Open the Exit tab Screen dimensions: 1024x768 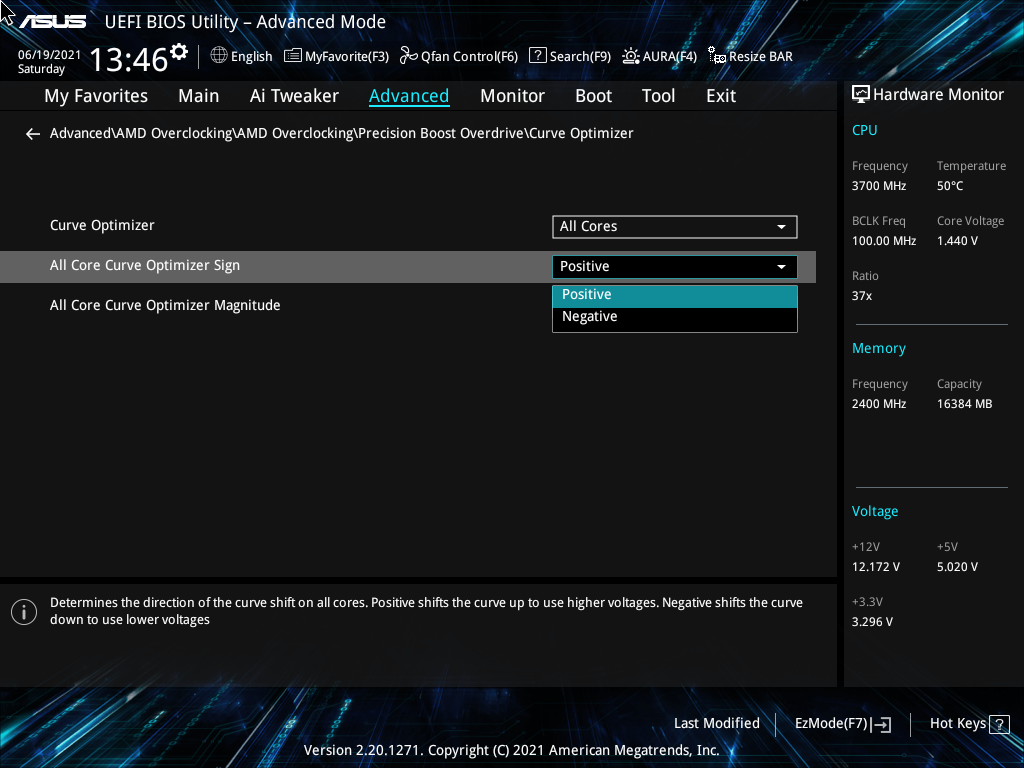[x=721, y=96]
